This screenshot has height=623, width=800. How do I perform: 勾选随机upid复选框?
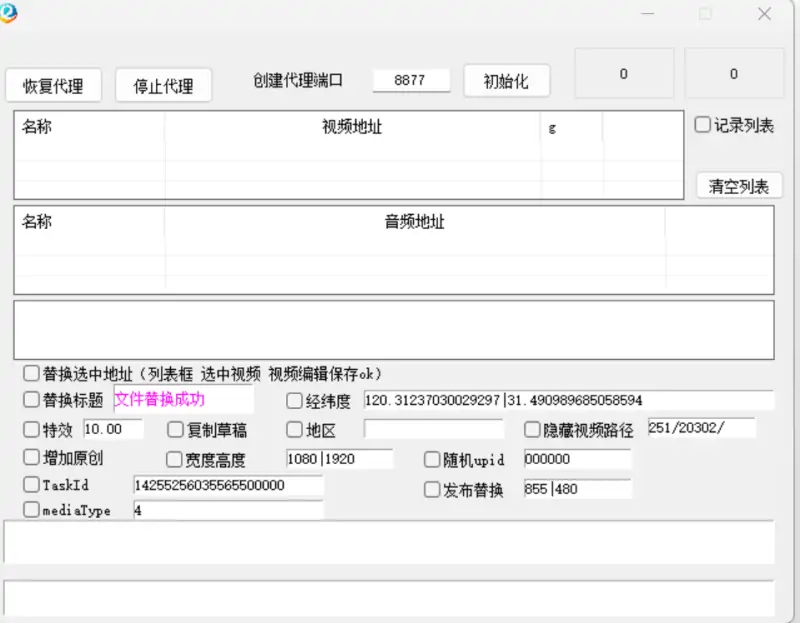pos(431,460)
